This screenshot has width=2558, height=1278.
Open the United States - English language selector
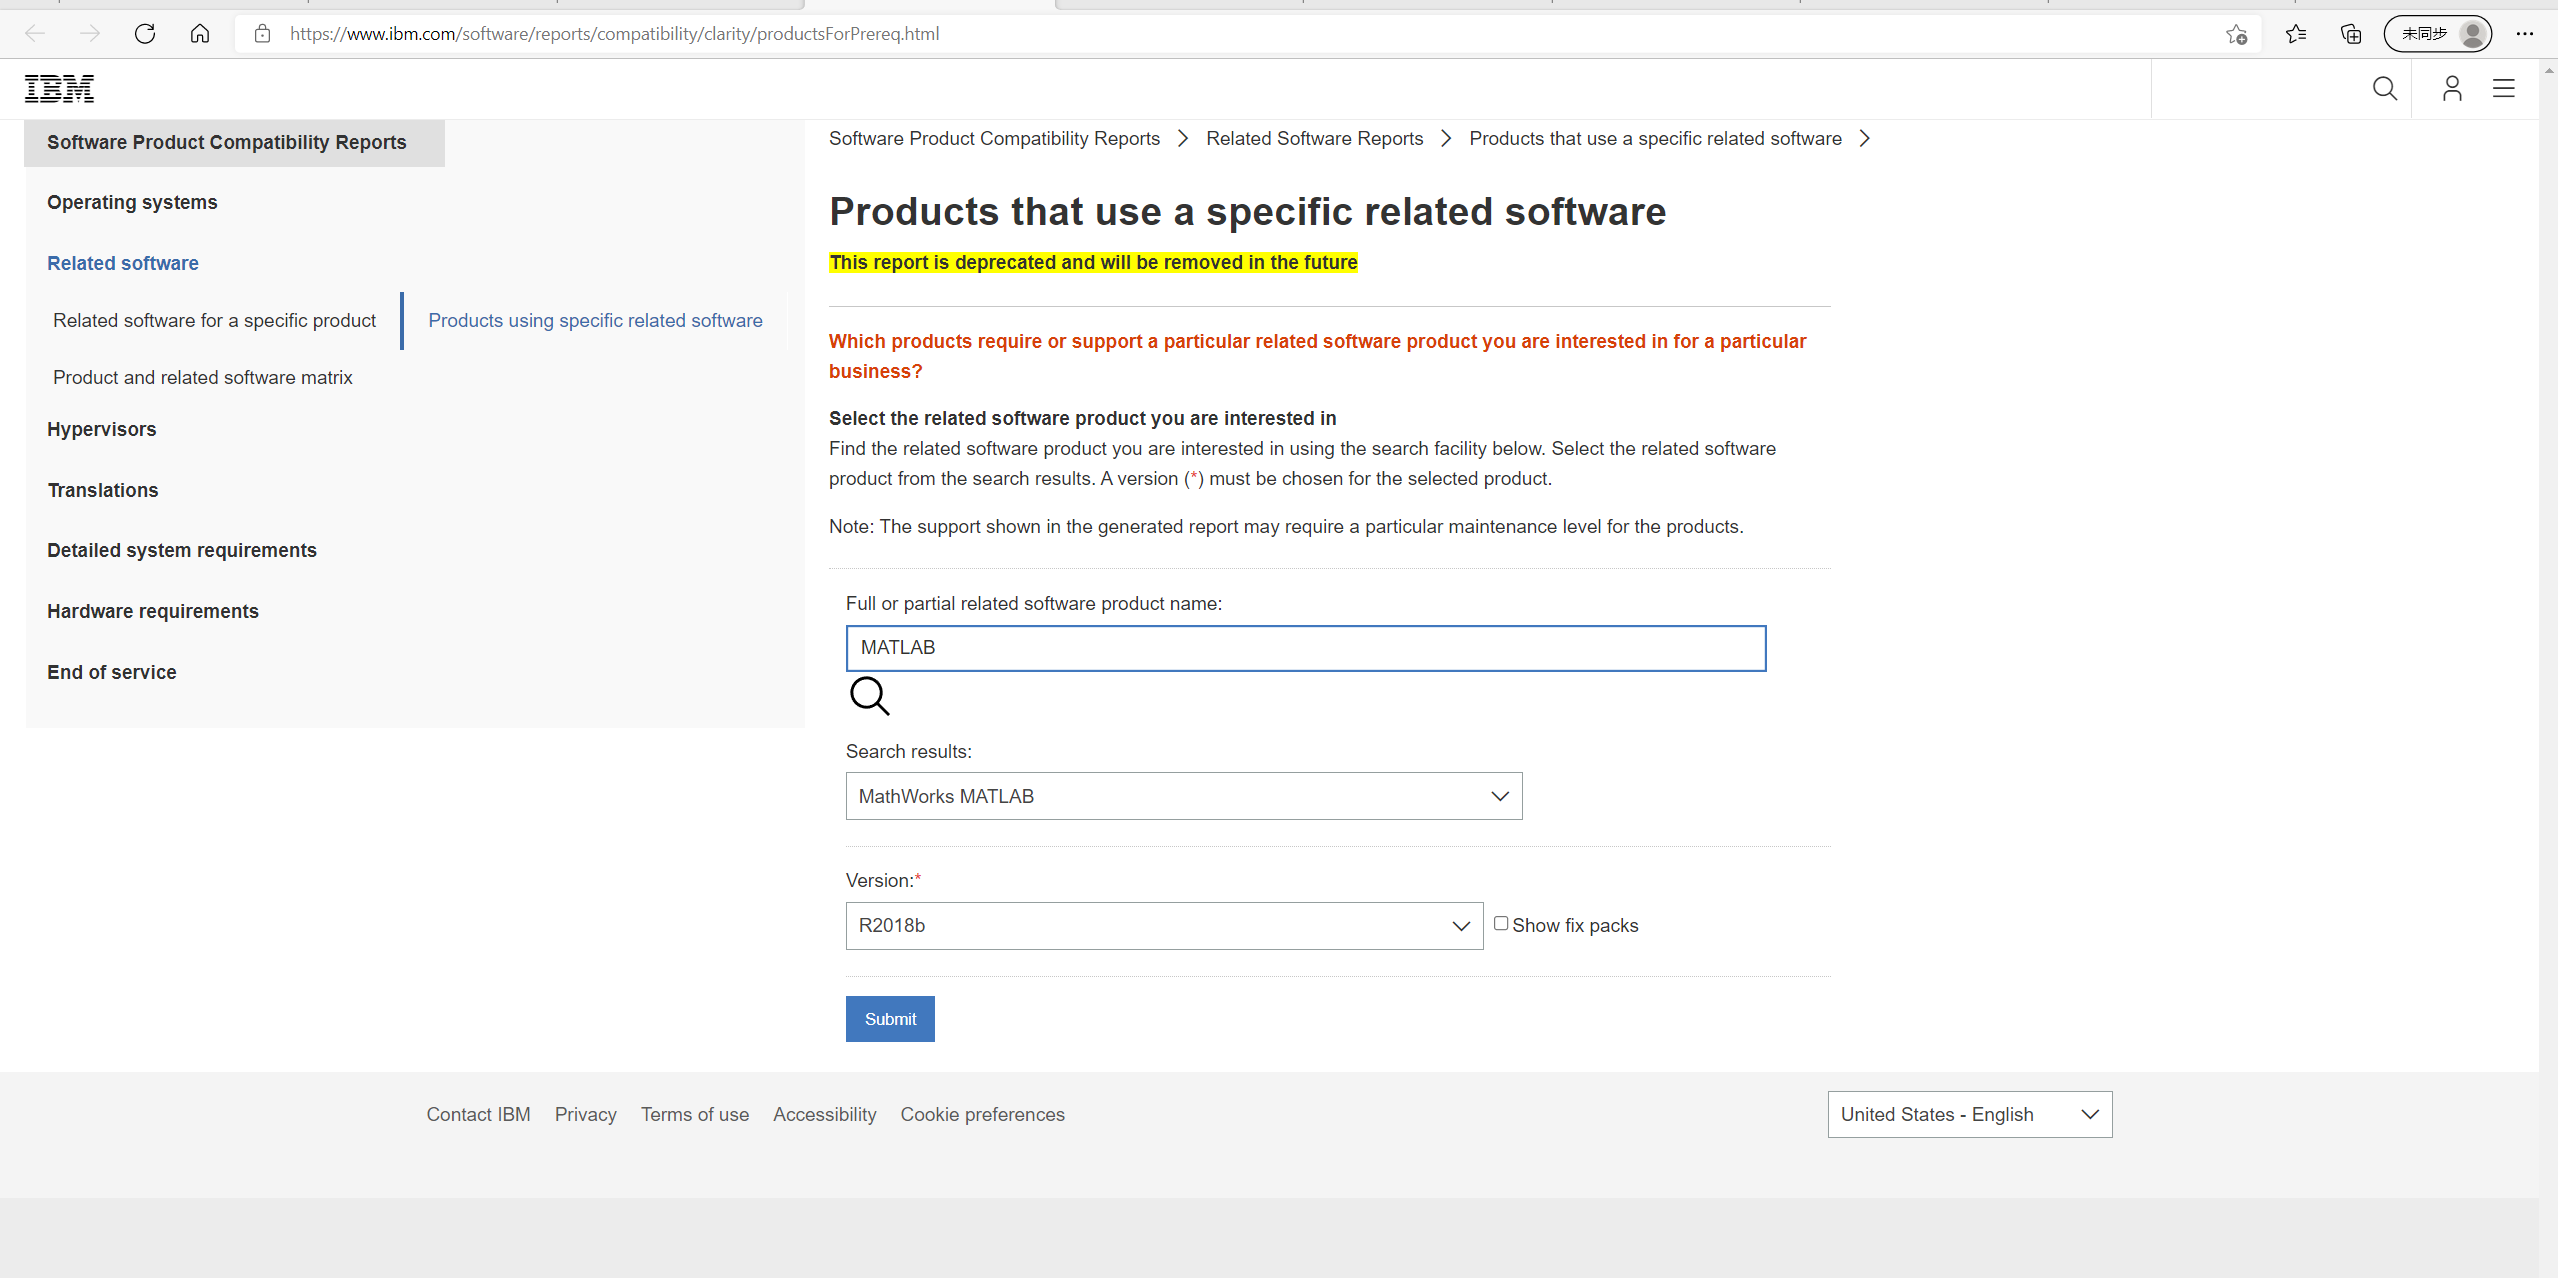(1970, 1114)
